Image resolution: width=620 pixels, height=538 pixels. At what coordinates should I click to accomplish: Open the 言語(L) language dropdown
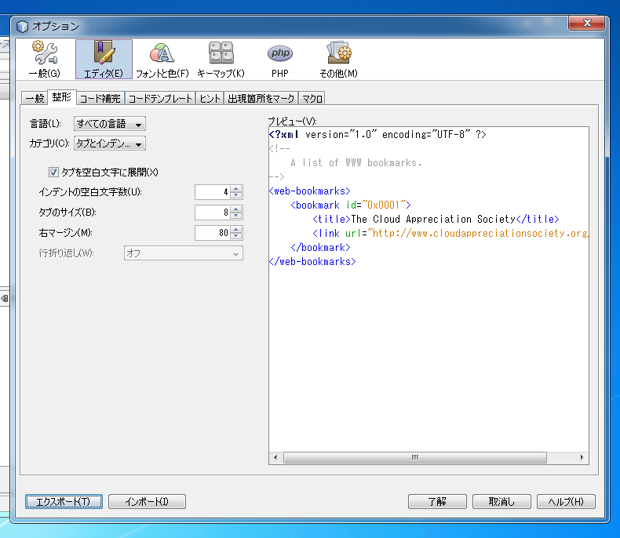pyautogui.click(x=110, y=124)
